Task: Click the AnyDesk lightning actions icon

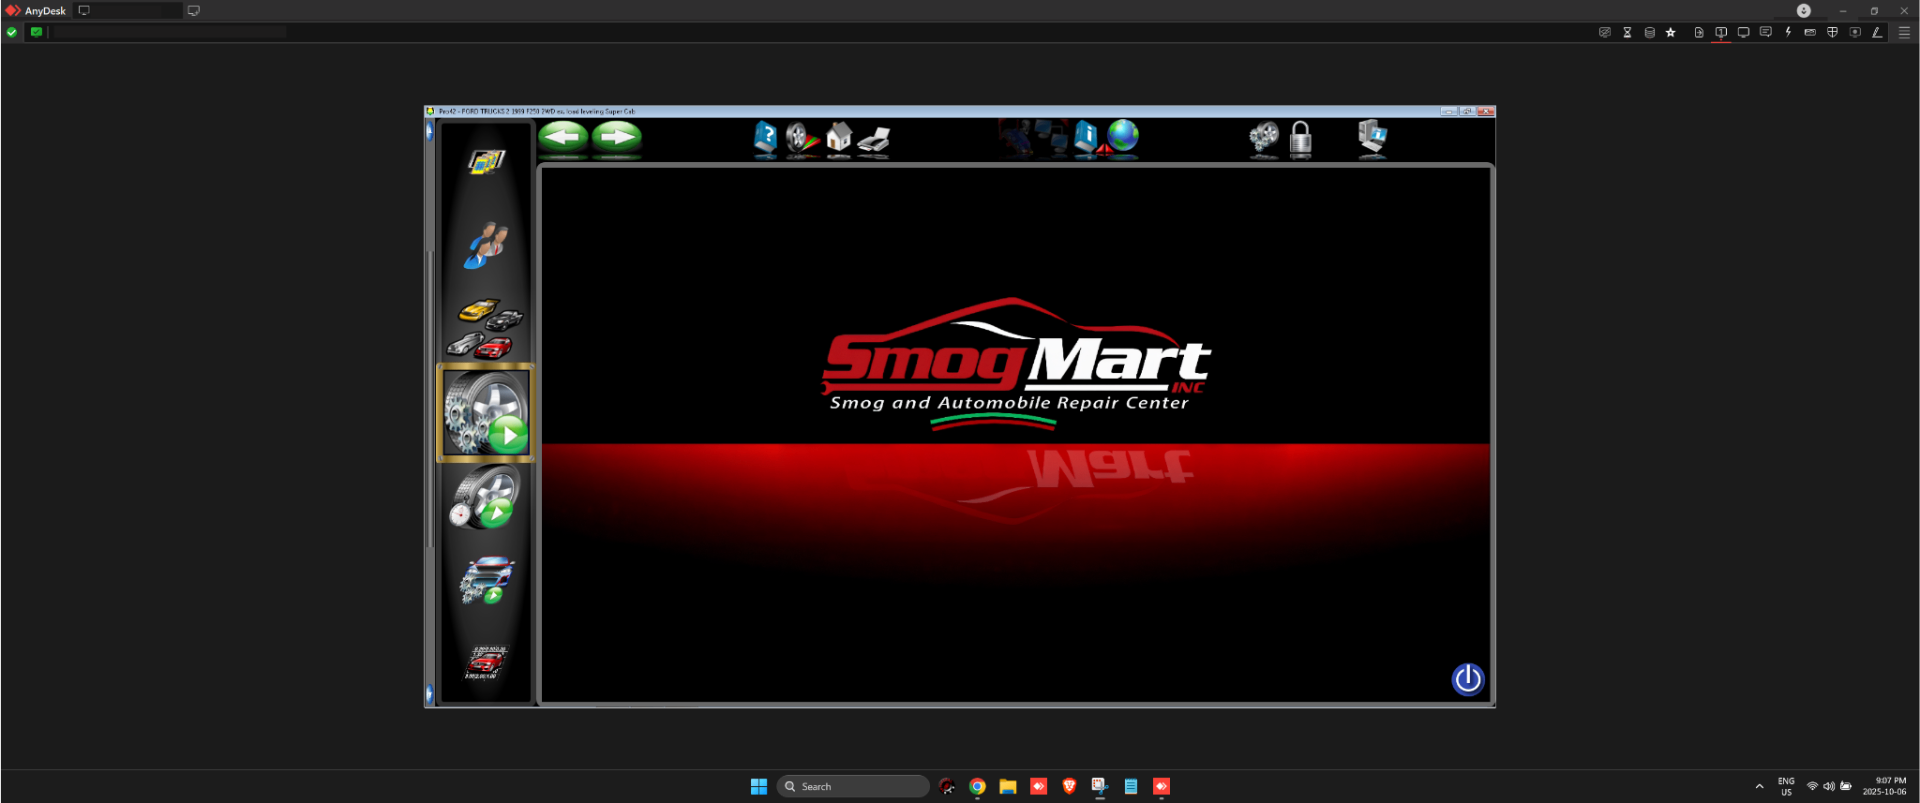Action: point(1788,32)
